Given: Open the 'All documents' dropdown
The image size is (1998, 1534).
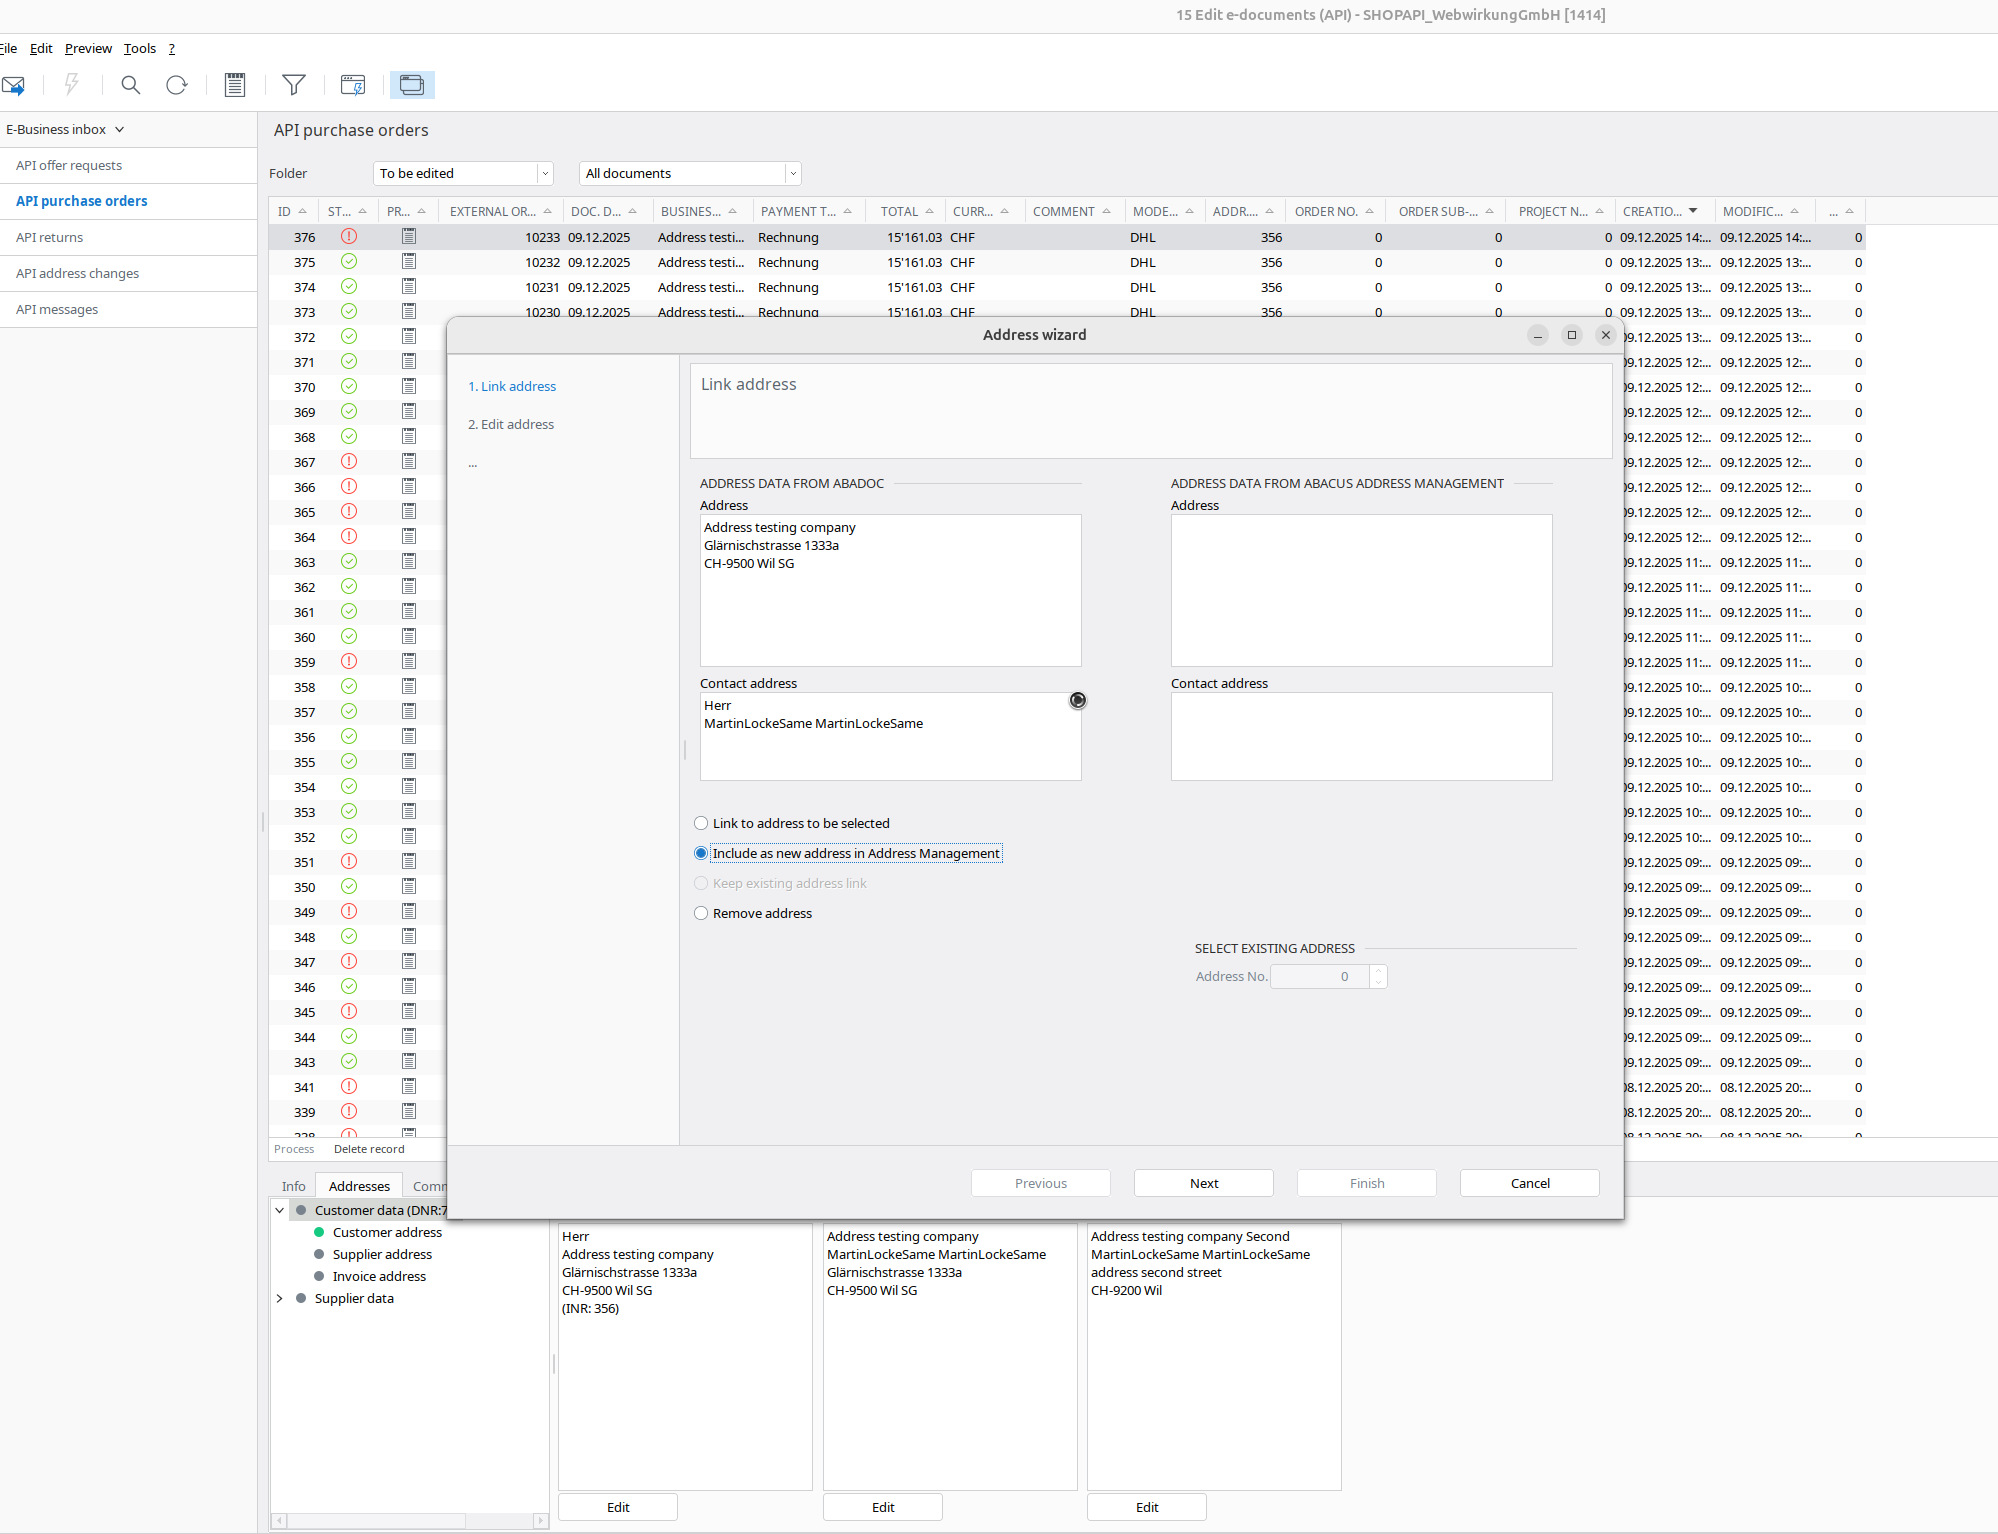Looking at the screenshot, I should [x=793, y=173].
